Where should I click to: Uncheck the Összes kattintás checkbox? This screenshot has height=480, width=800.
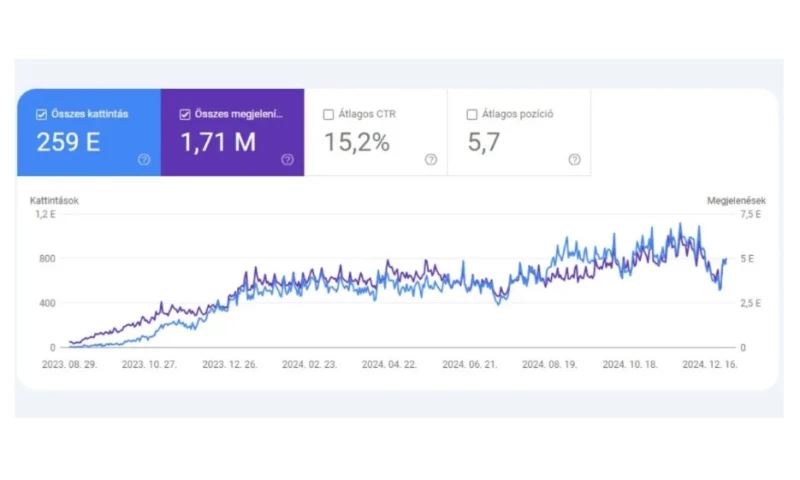[x=41, y=114]
